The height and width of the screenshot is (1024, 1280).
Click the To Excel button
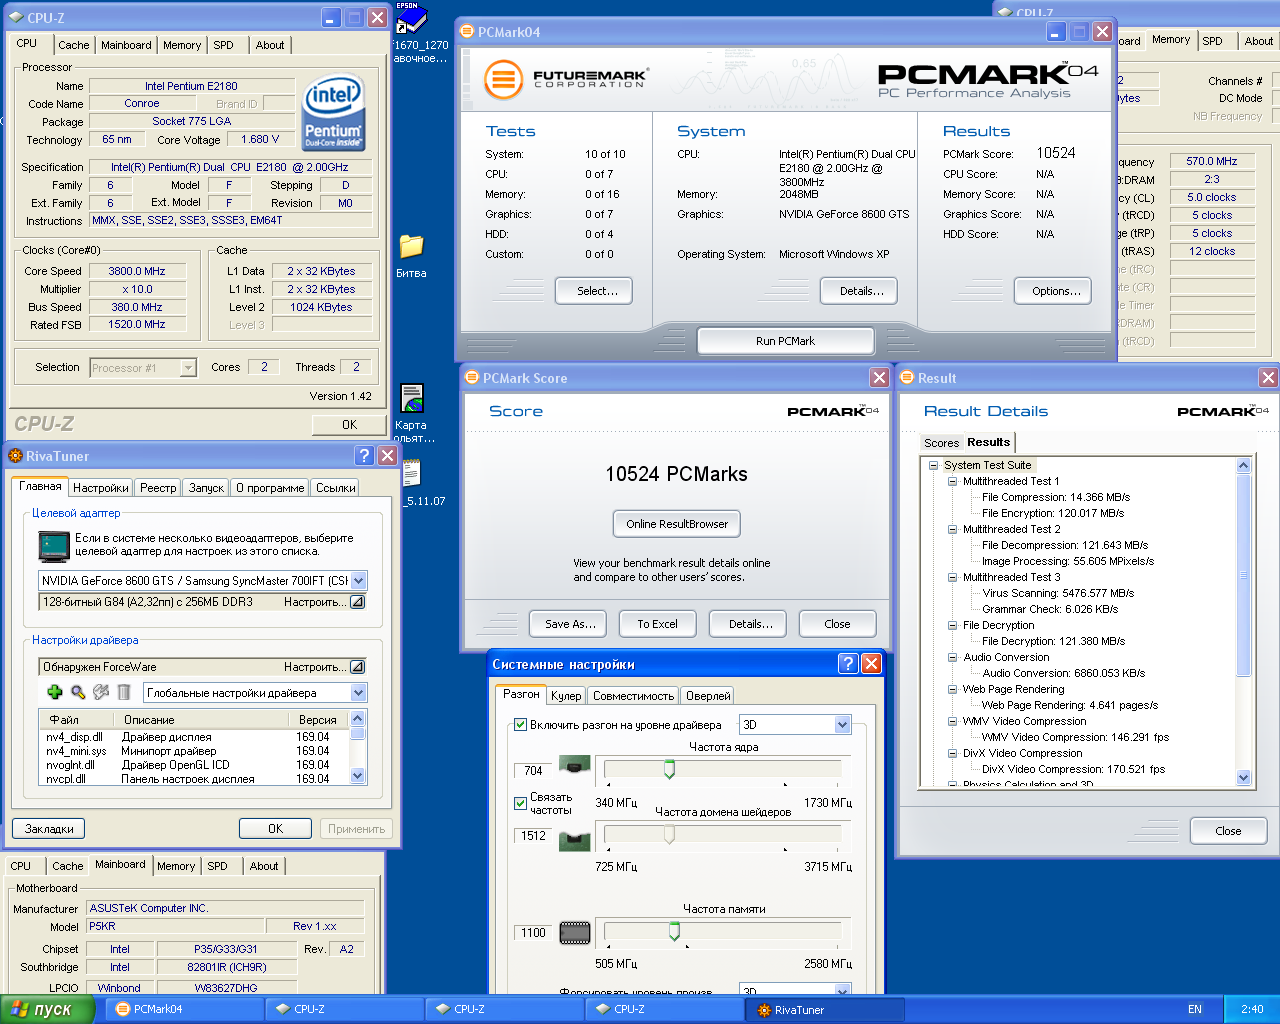657,624
